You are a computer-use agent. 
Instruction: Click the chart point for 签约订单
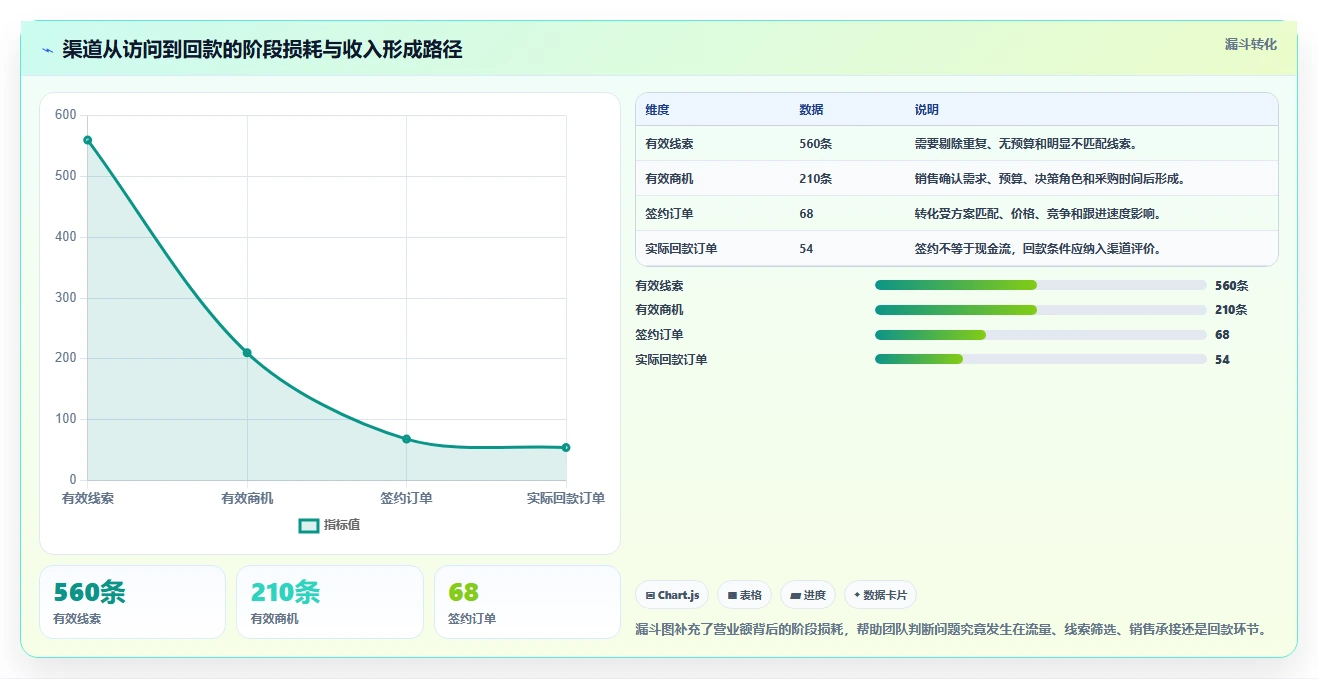[406, 439]
